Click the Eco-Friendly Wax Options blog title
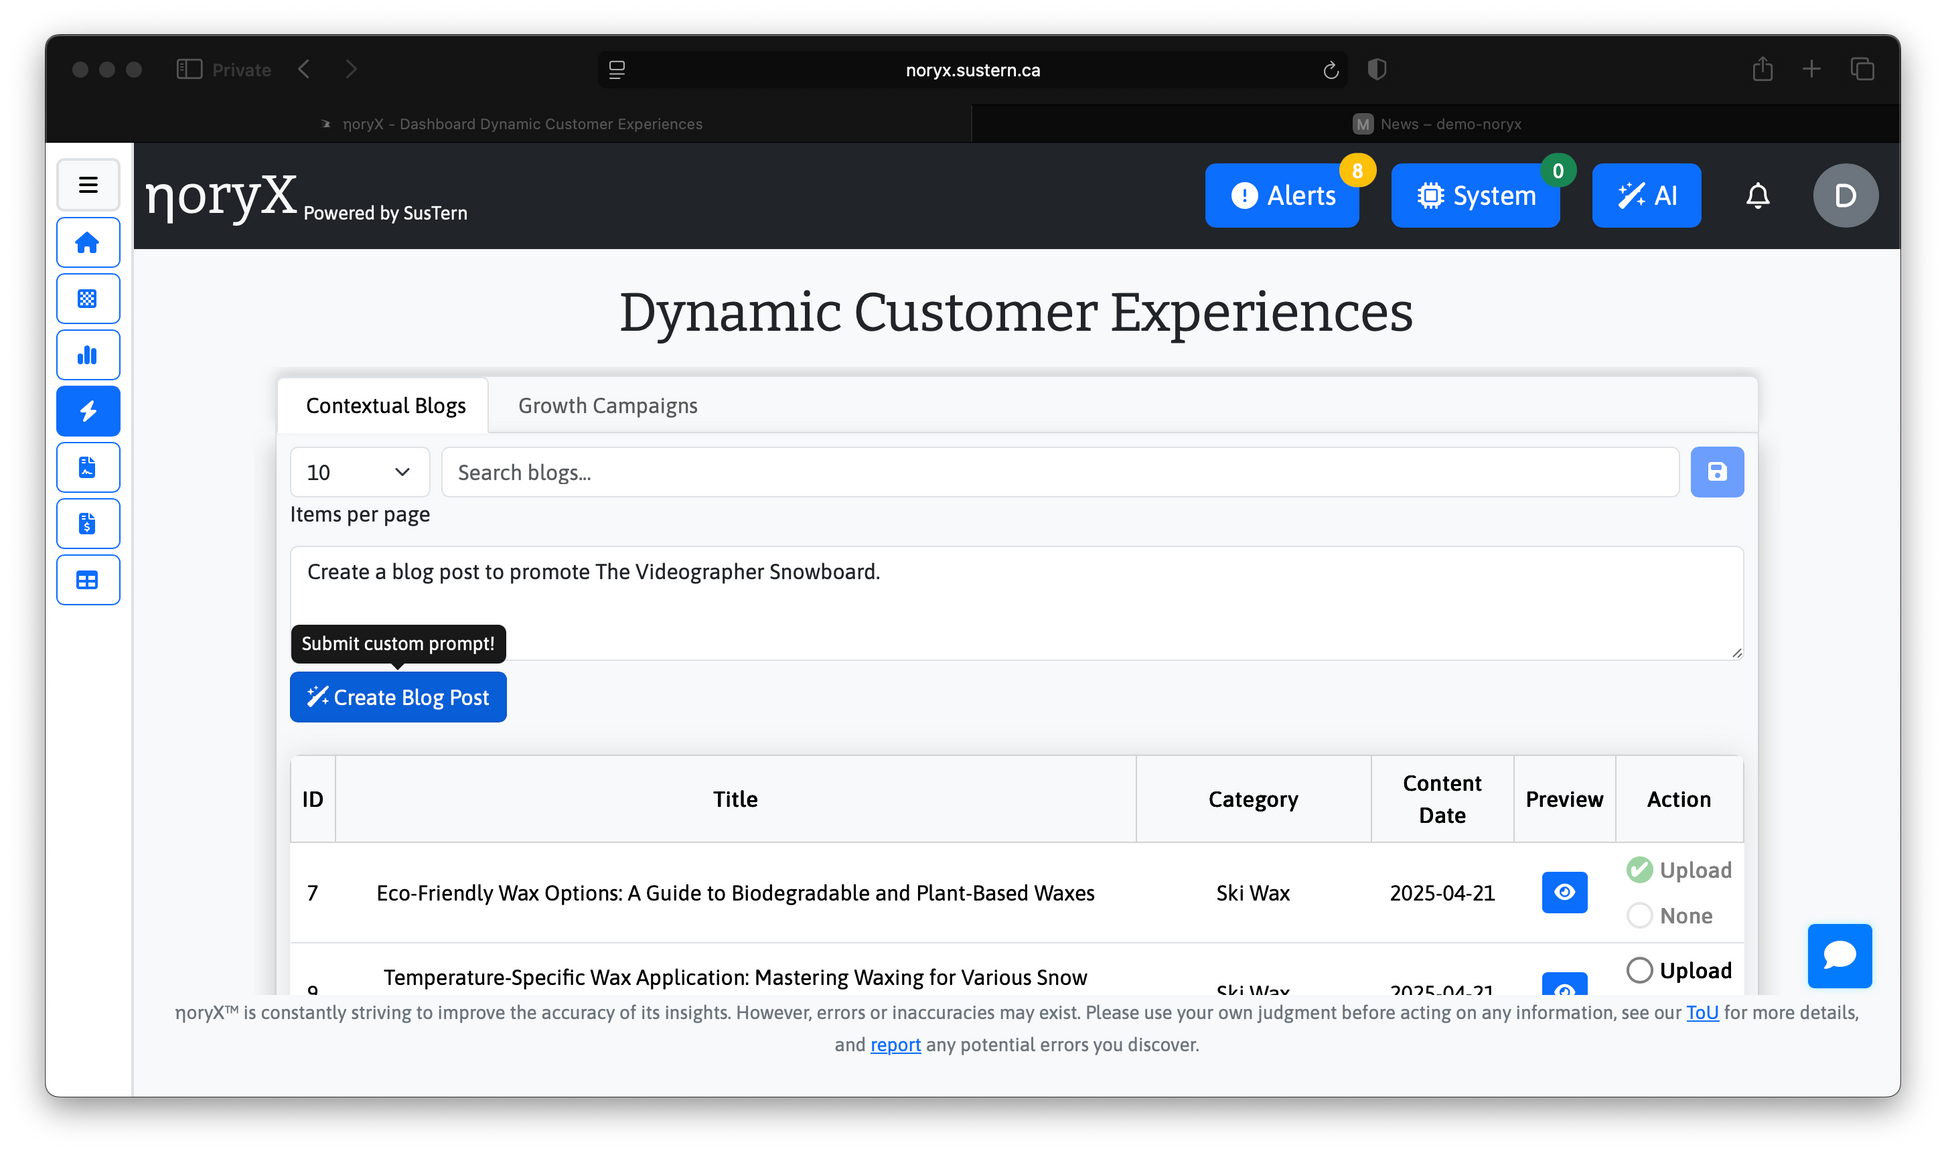 tap(735, 893)
